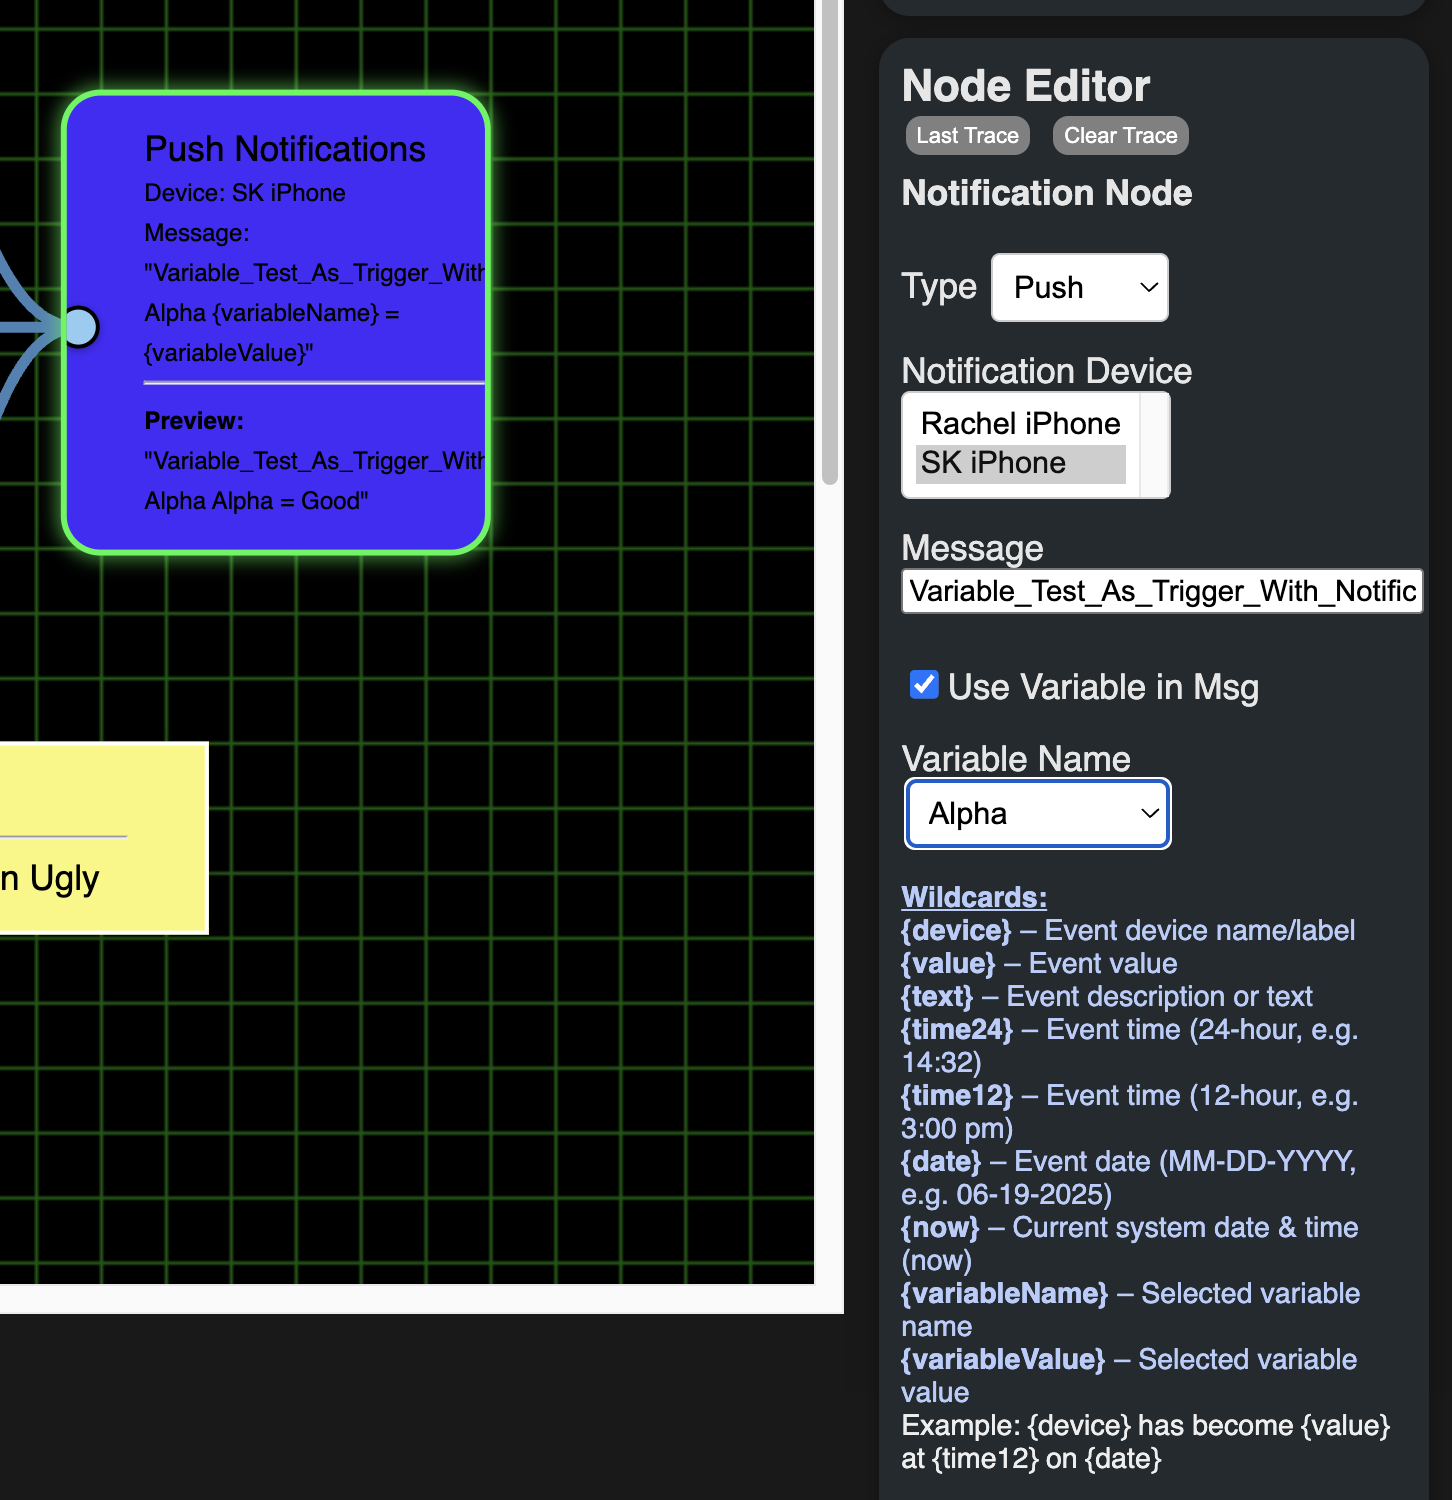This screenshot has width=1452, height=1500.
Task: Click the Message input field
Action: (1161, 591)
